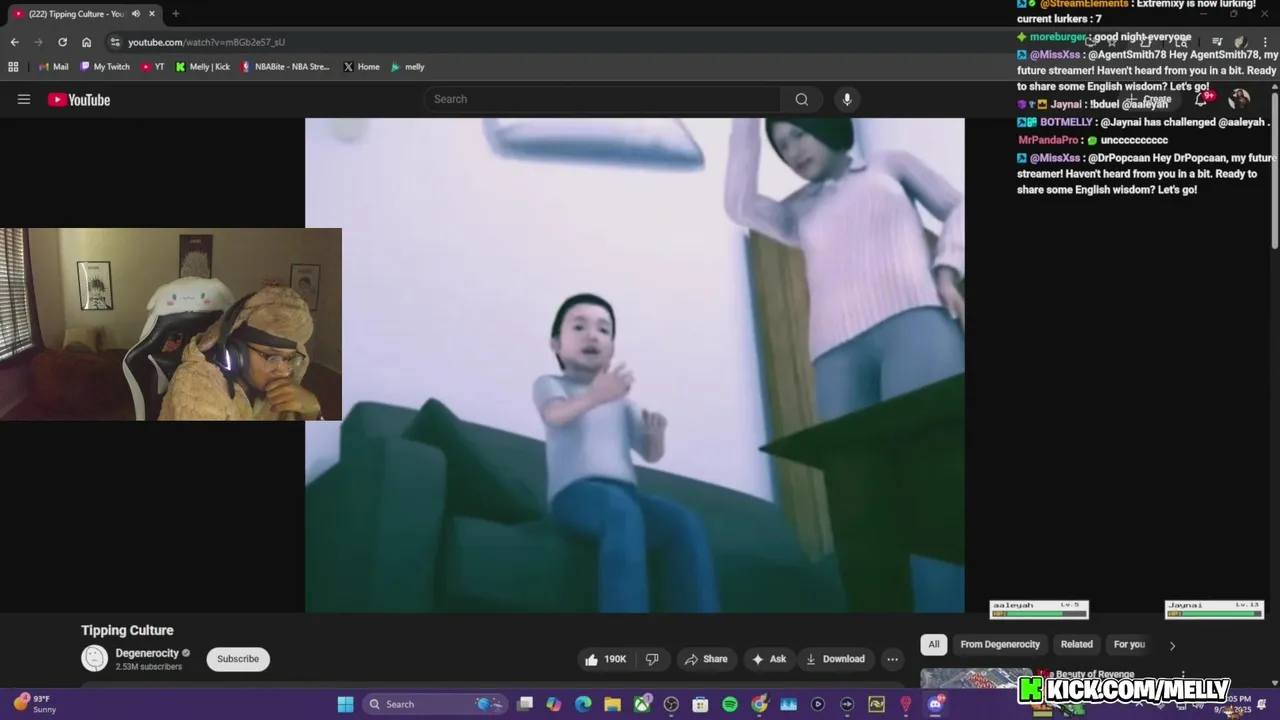
Task: Open the account avatar menu
Action: 1239,98
